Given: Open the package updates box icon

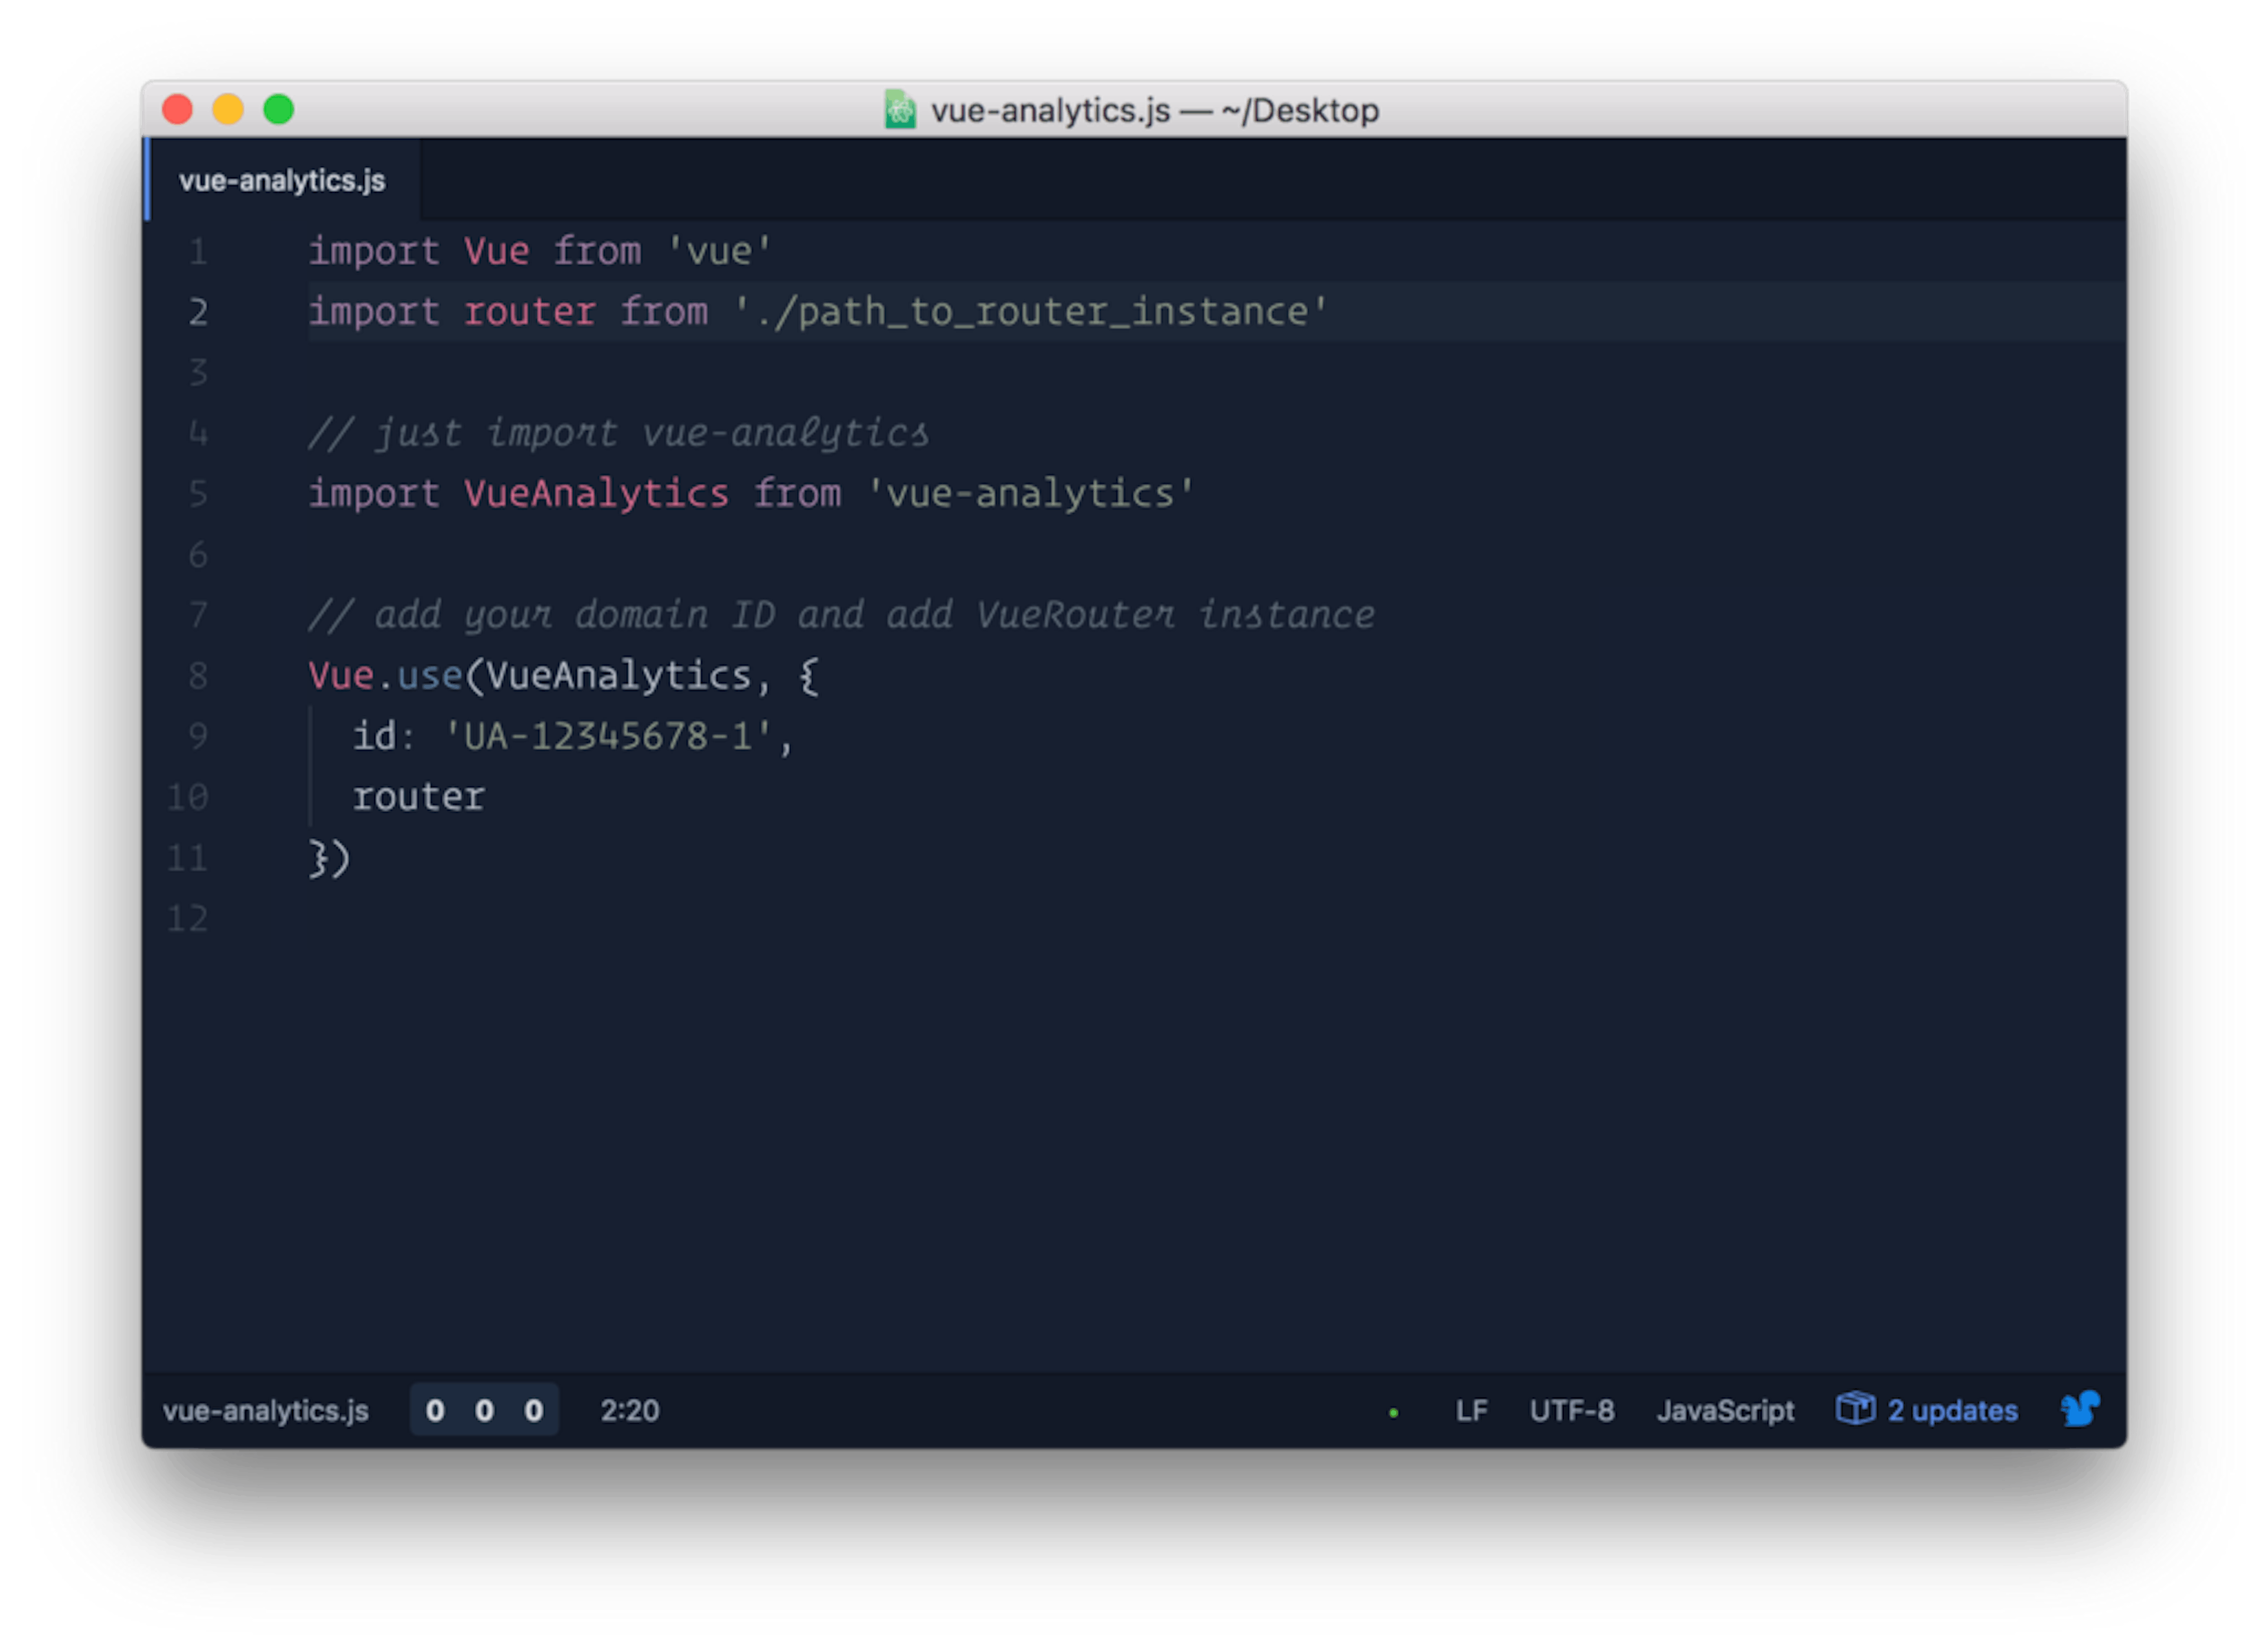Looking at the screenshot, I should pyautogui.click(x=1855, y=1409).
